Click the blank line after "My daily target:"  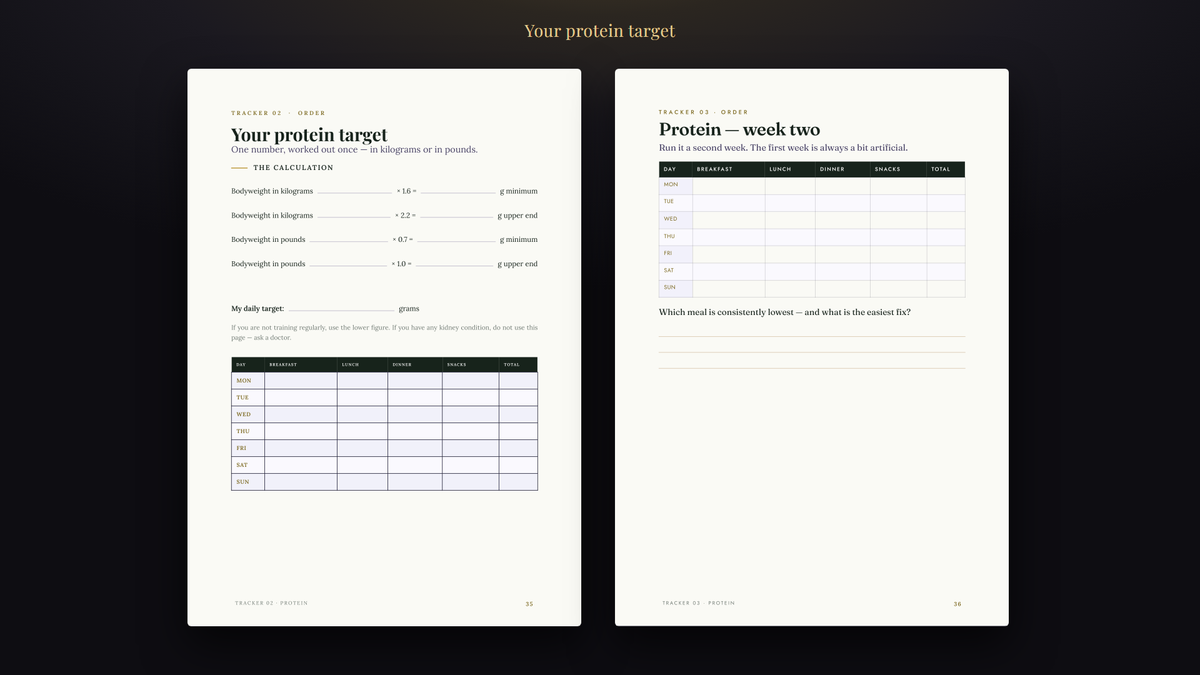point(341,310)
